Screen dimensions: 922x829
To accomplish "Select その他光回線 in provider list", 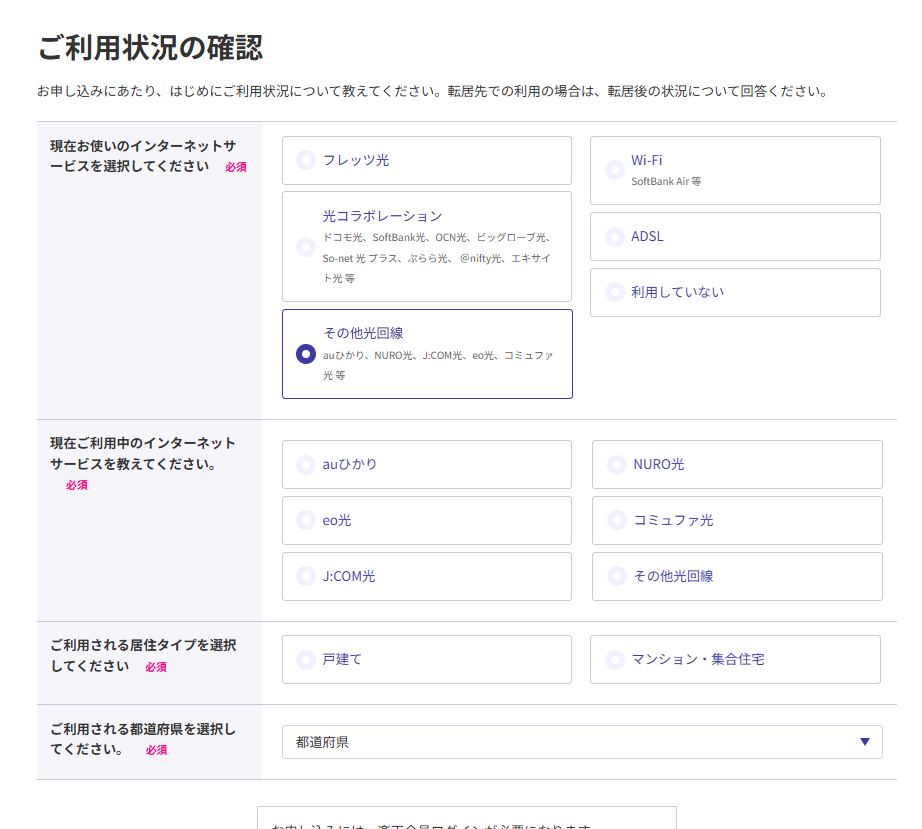I will [x=737, y=576].
